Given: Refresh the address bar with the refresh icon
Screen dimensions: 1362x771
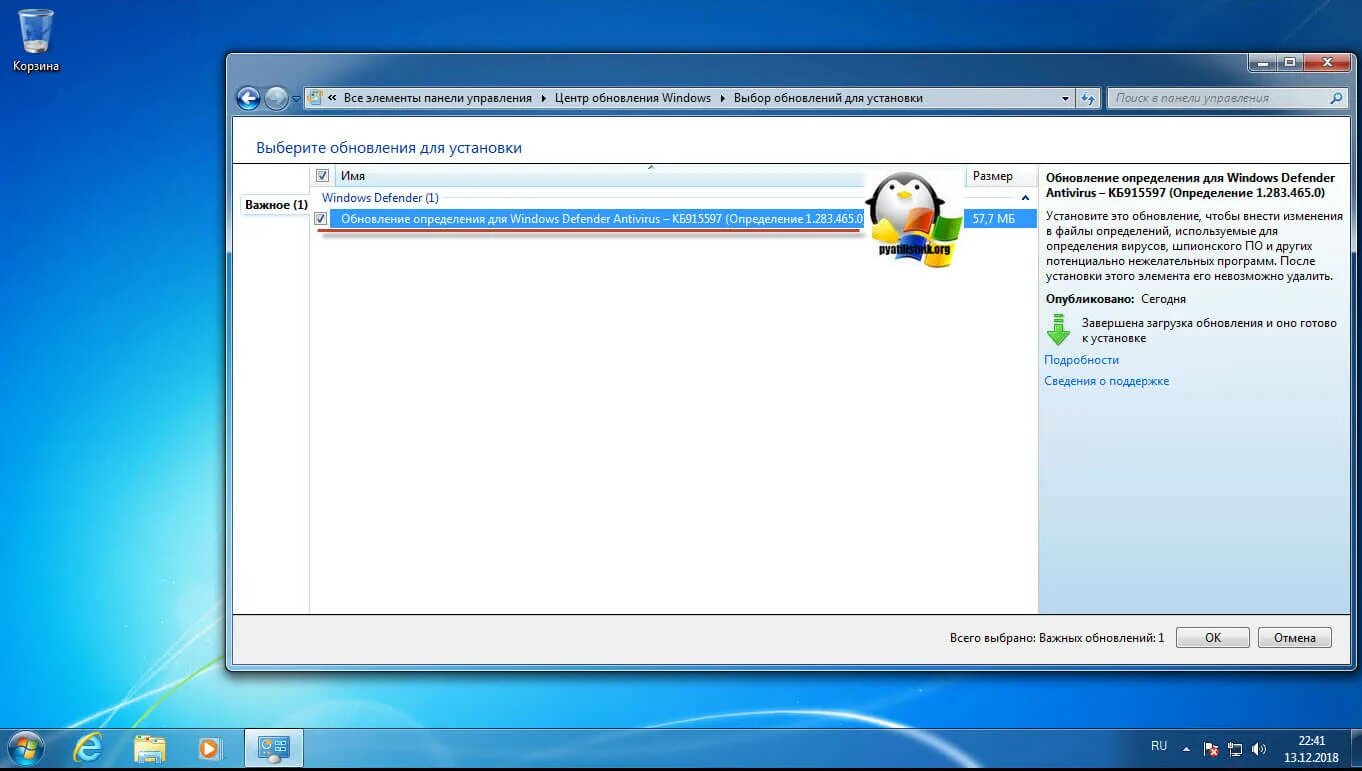Looking at the screenshot, I should 1088,98.
